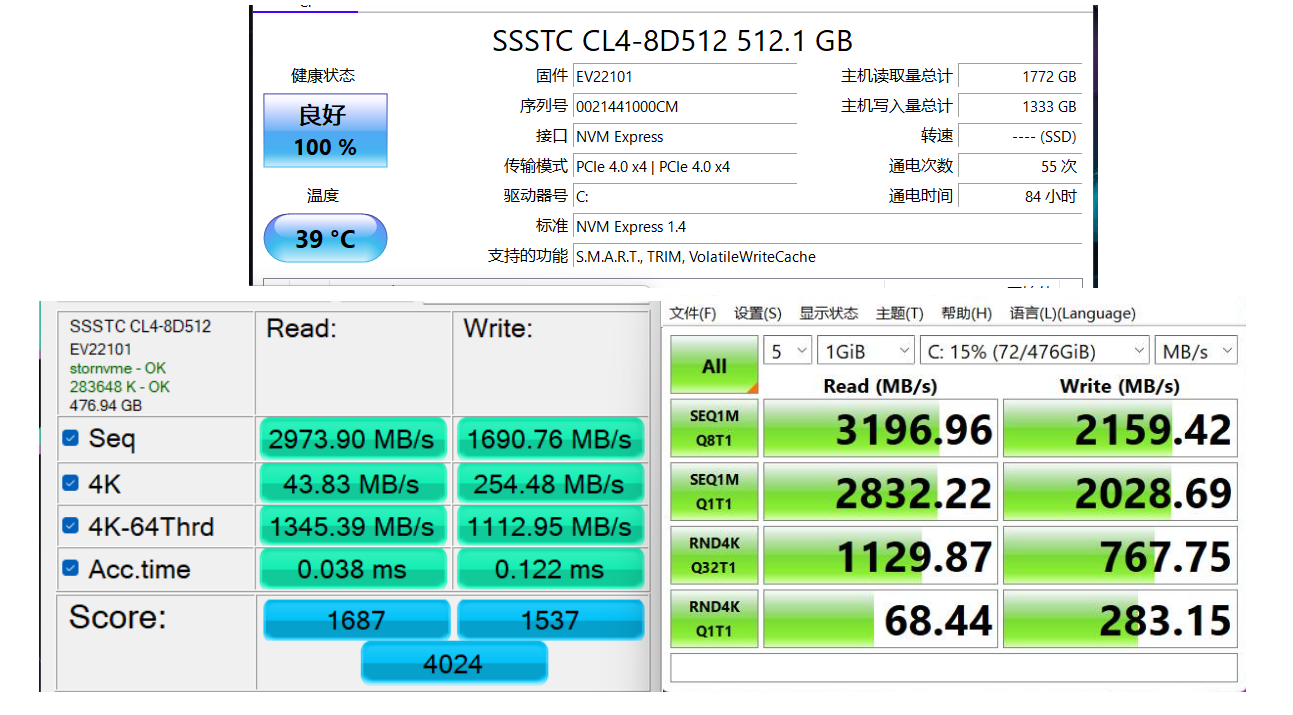Start the RND4K Q32T1 test
Image resolution: width=1293 pixels, height=715 pixels.
pyautogui.click(x=714, y=555)
